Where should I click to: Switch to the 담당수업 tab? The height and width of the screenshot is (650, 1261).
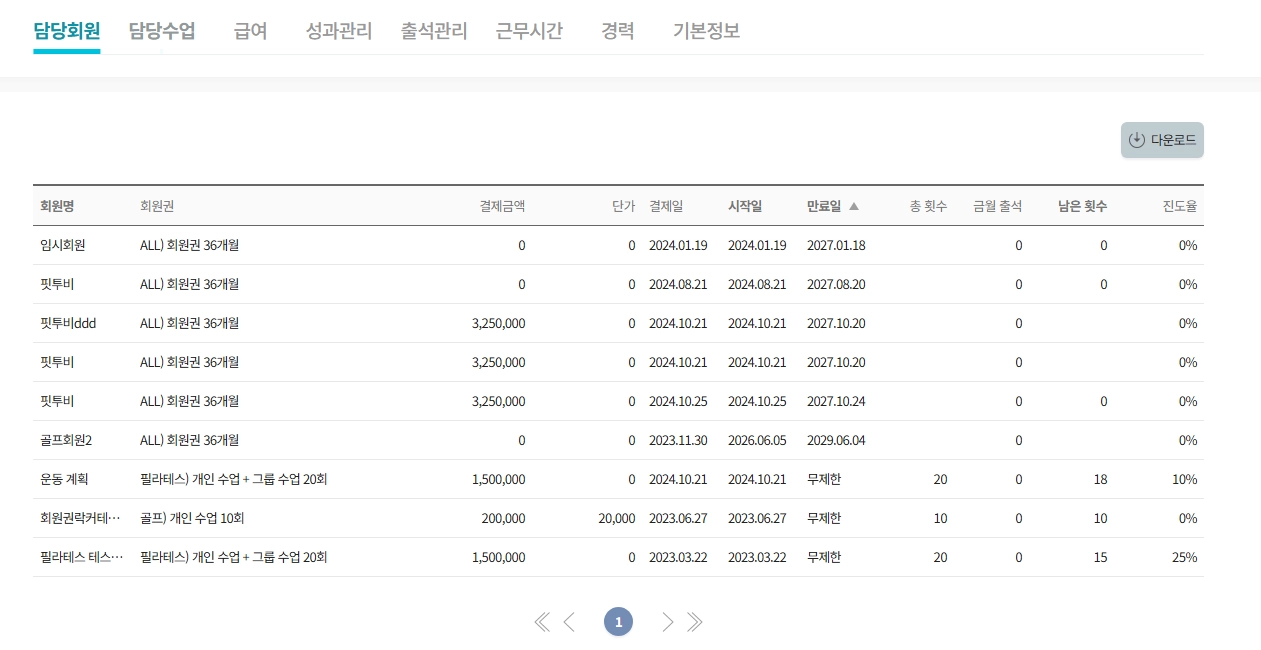point(162,31)
